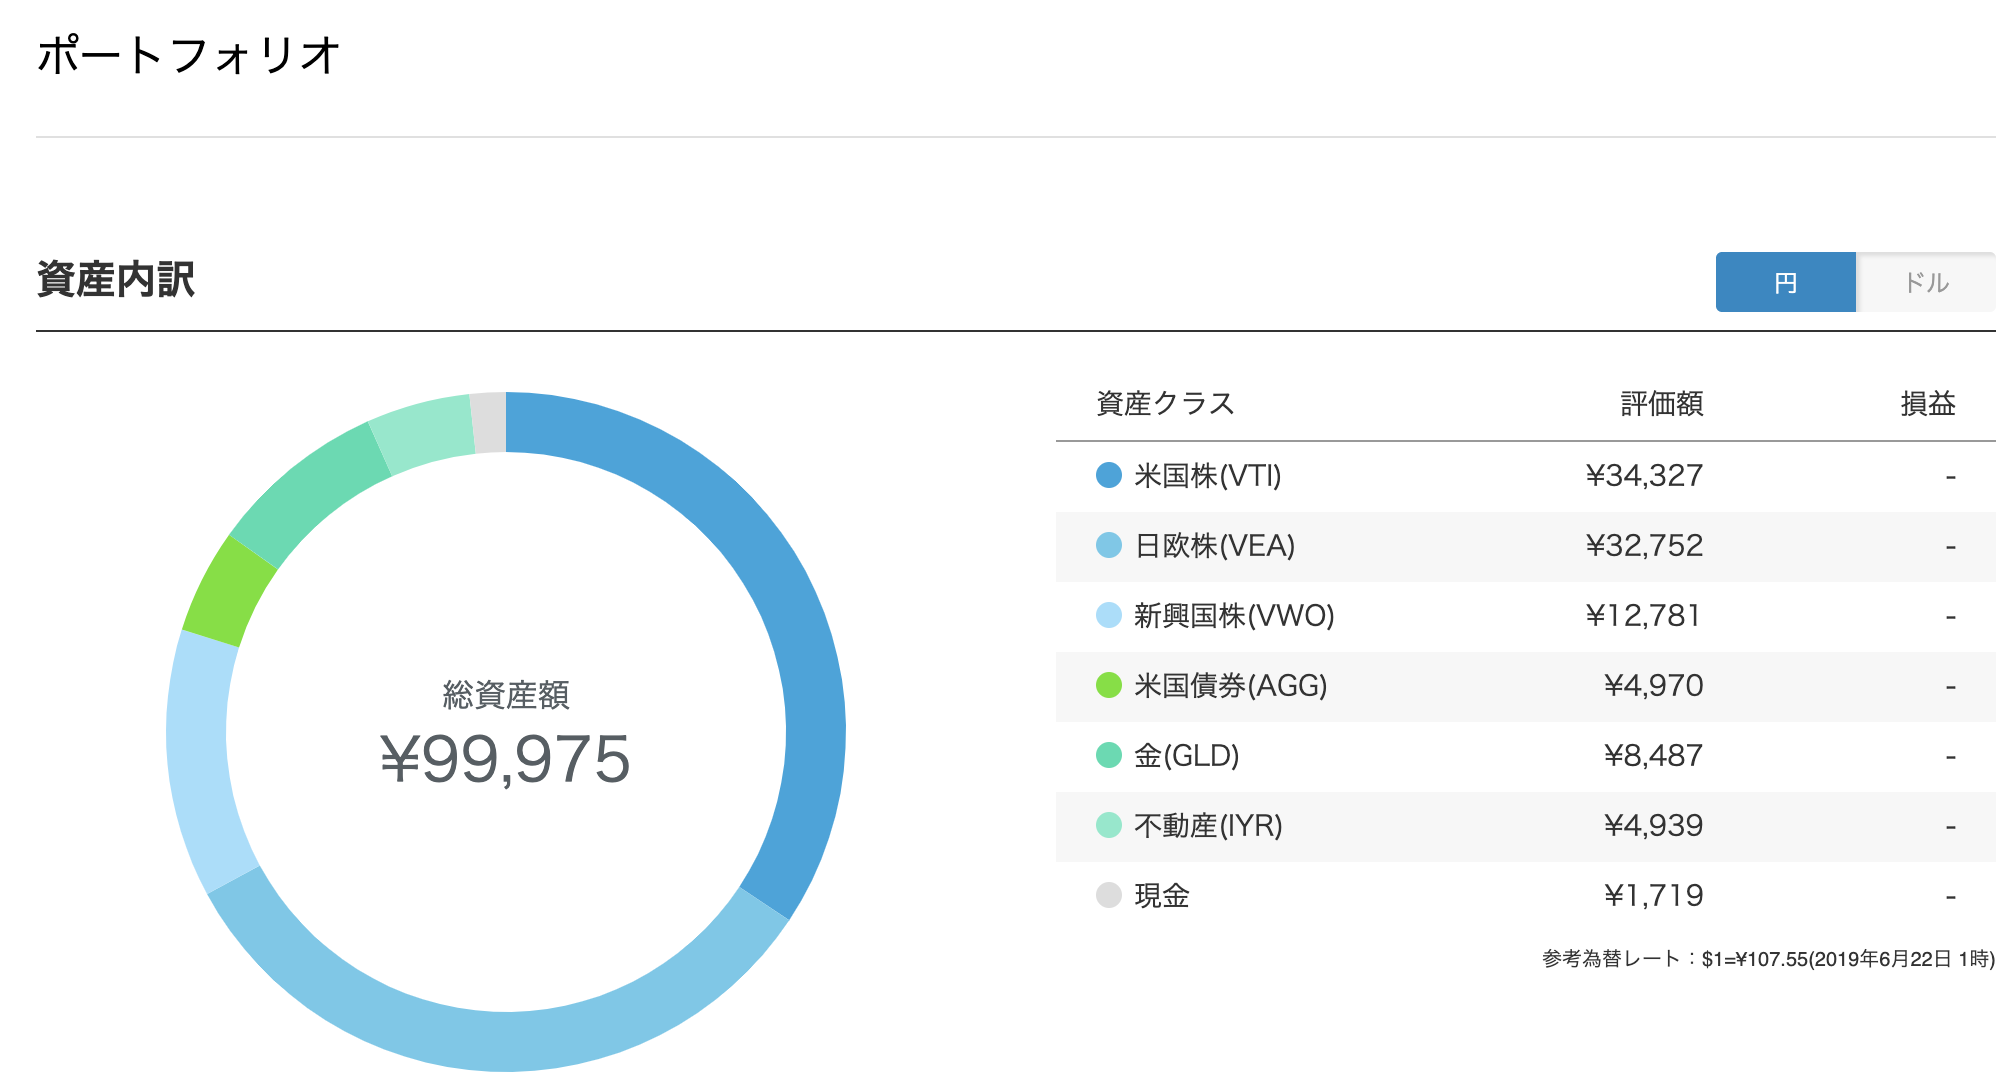Click the green dot for 米国債券(AGG)
This screenshot has width=2010, height=1086.
1109,685
